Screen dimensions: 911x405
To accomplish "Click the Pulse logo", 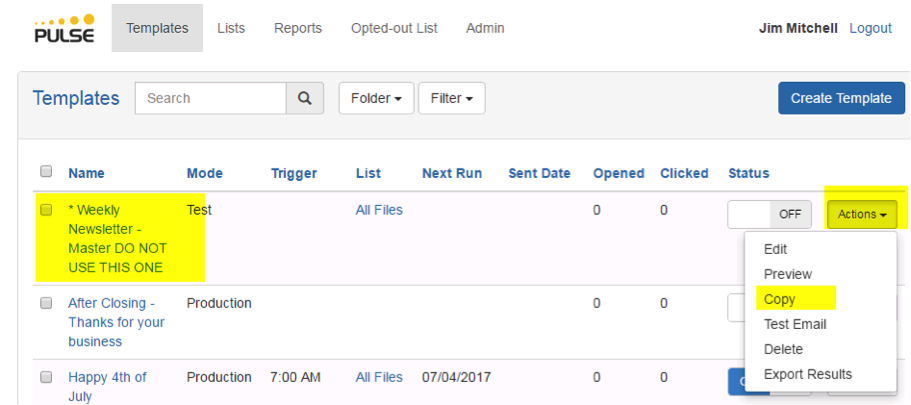I will coord(64,28).
